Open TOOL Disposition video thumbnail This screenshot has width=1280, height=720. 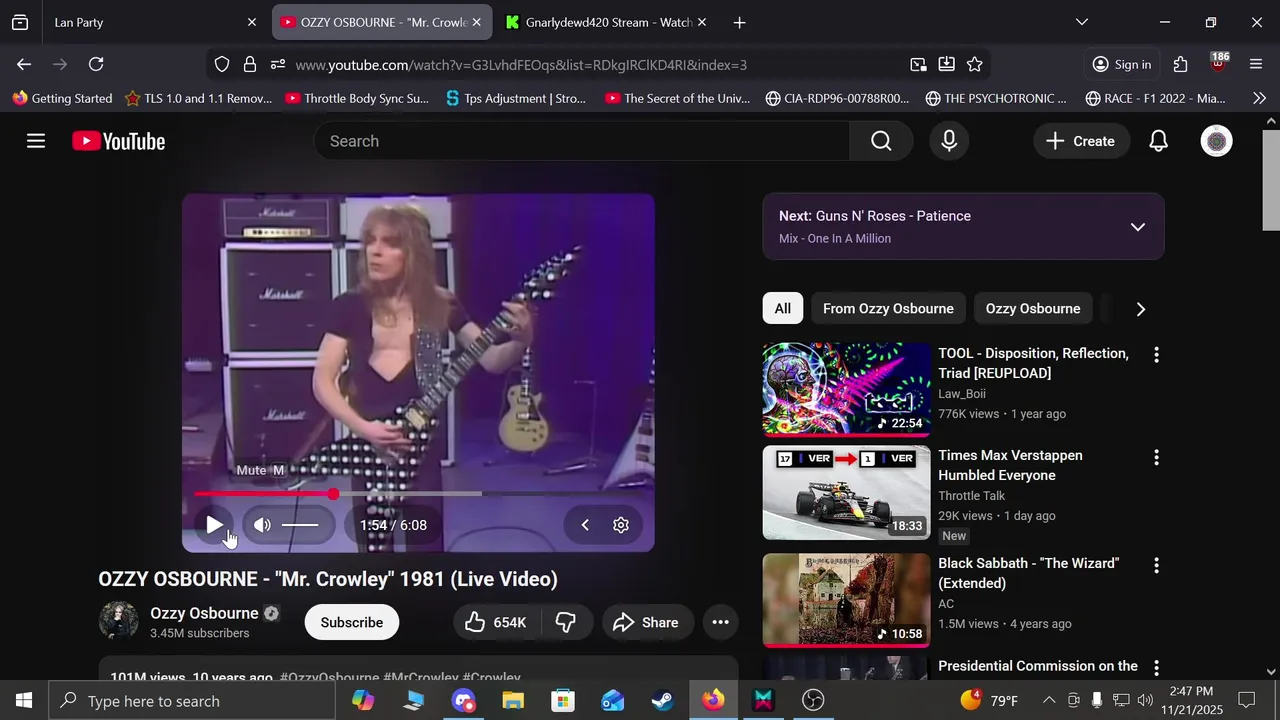click(x=846, y=389)
